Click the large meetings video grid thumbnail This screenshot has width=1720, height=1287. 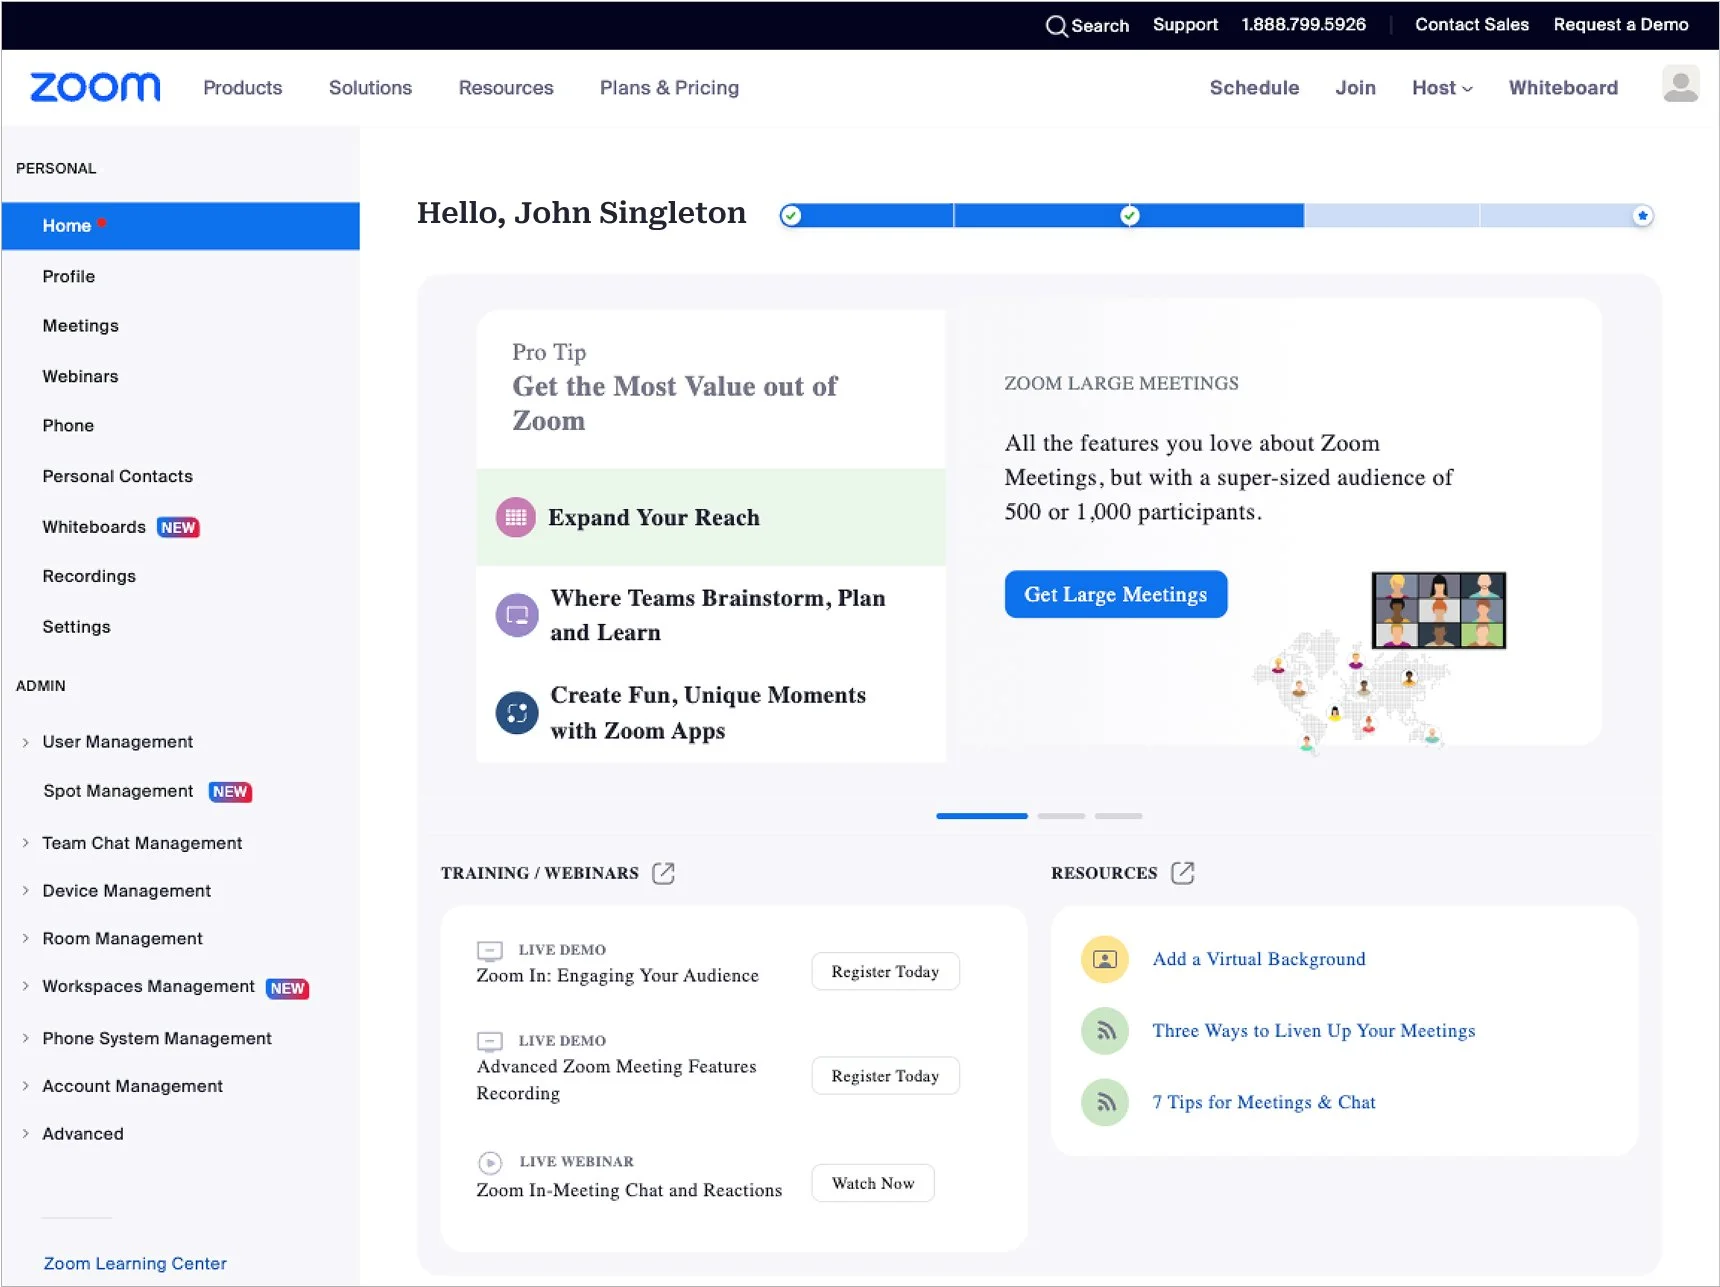click(x=1439, y=610)
